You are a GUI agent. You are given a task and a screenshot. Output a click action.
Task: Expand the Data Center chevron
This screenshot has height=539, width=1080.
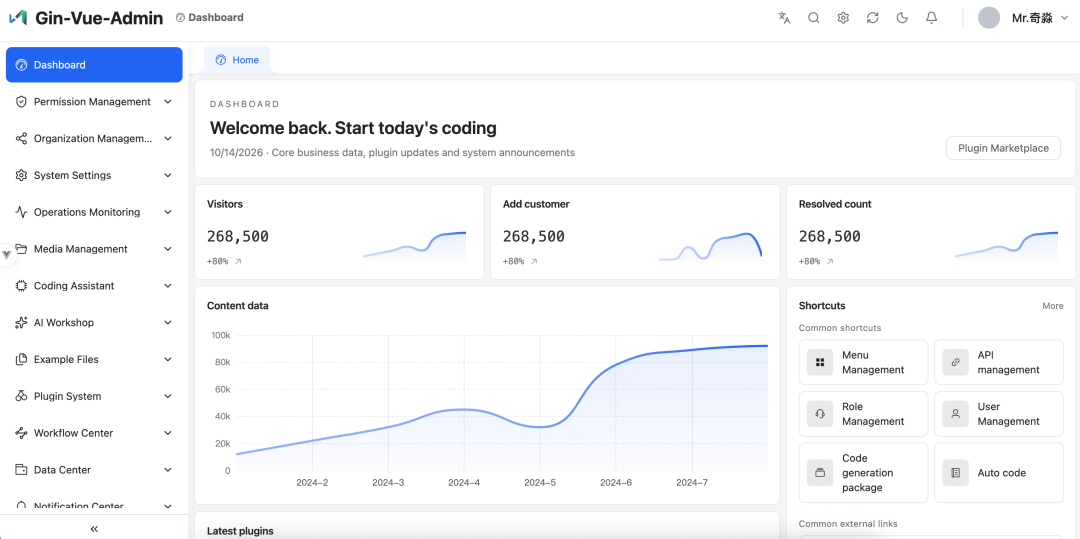click(x=168, y=470)
